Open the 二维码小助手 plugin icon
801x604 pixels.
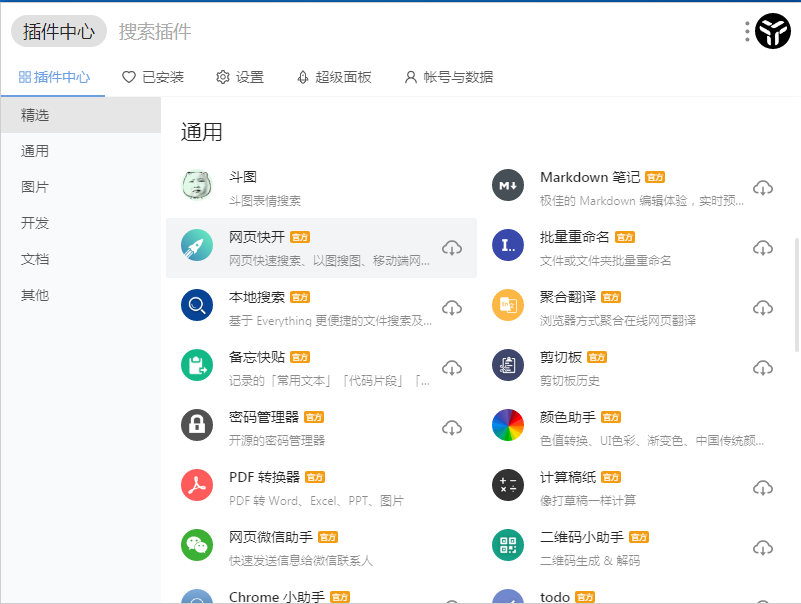(508, 545)
